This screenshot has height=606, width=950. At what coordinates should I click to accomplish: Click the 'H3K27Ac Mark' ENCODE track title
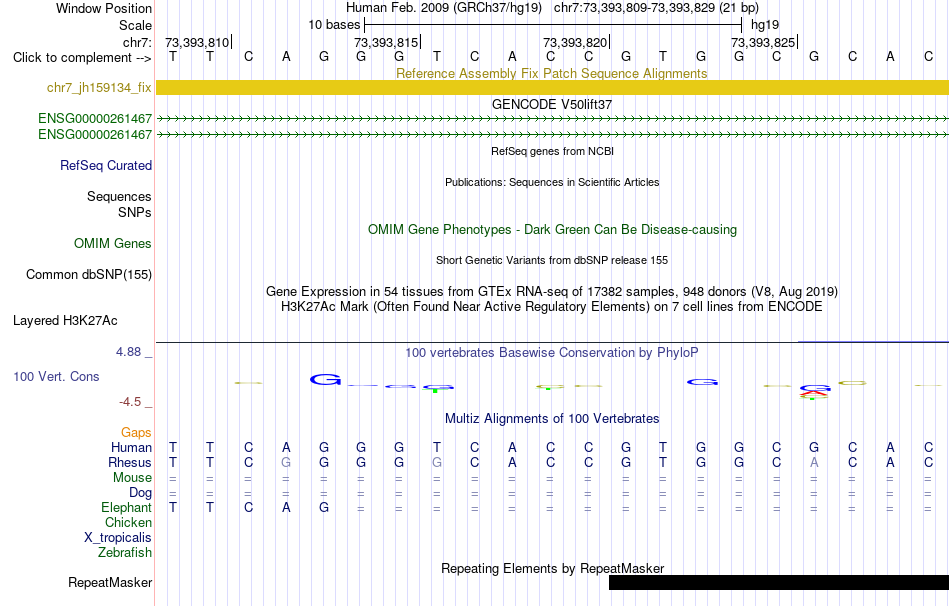pyautogui.click(x=552, y=307)
